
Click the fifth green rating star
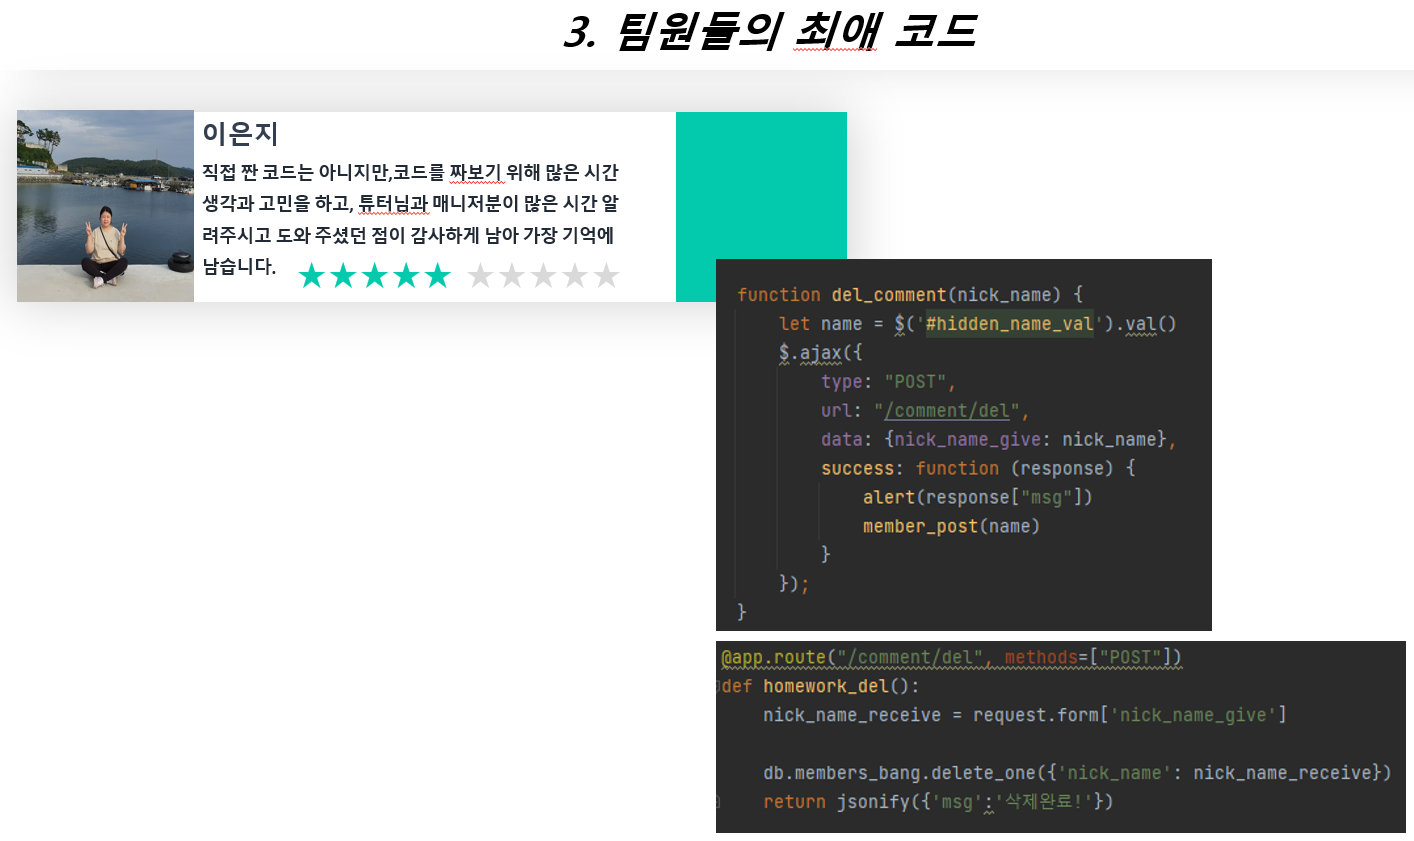[x=438, y=276]
